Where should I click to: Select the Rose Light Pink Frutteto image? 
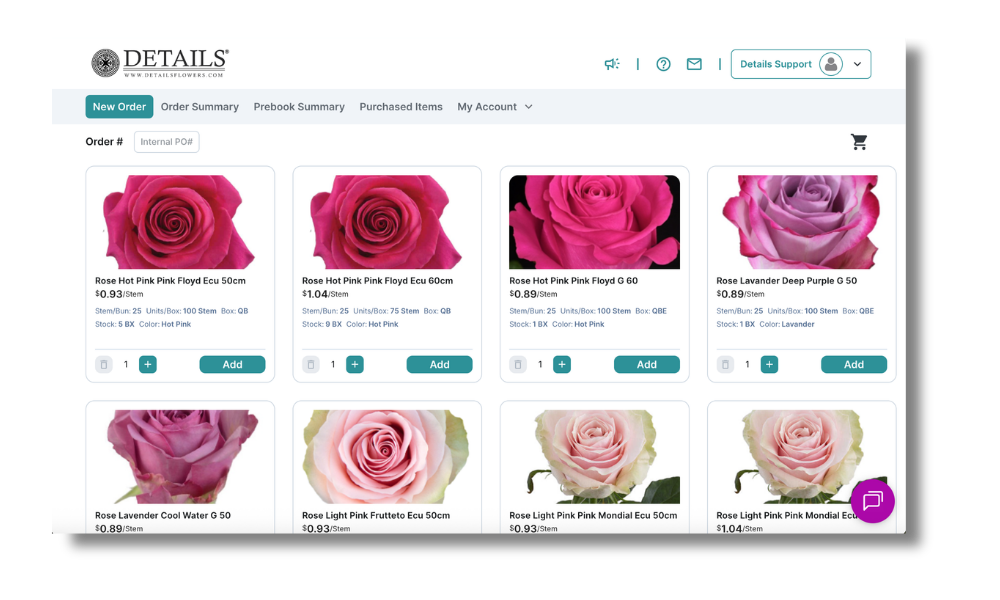(387, 456)
